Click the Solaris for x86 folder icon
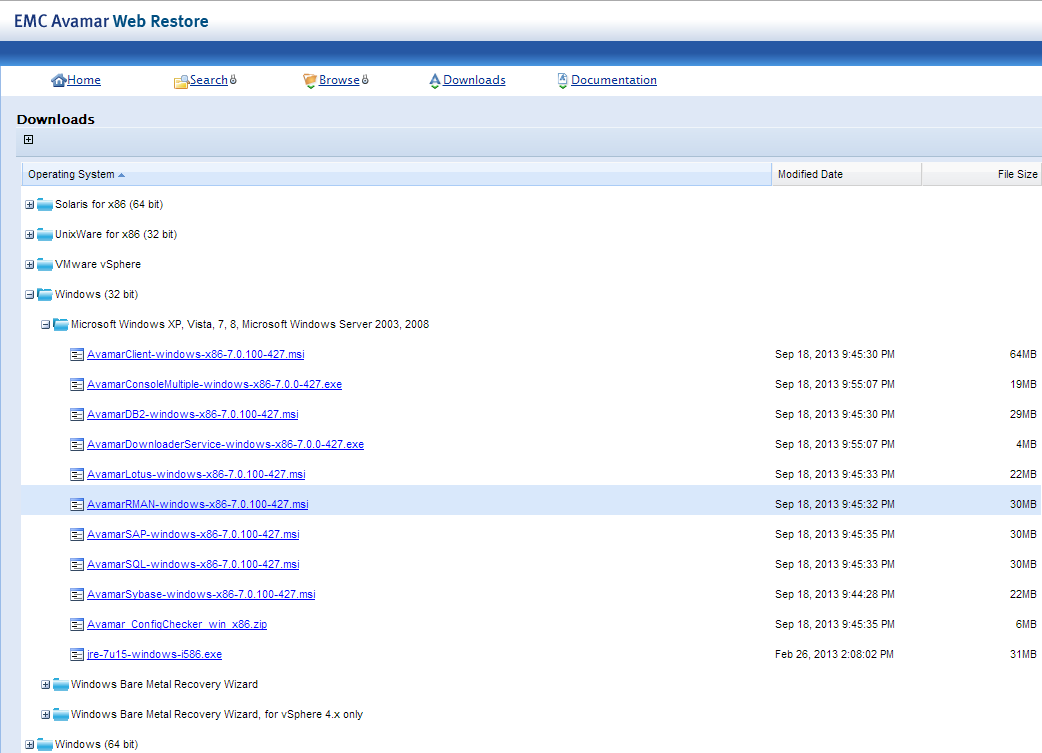The image size is (1042, 753). (x=45, y=204)
